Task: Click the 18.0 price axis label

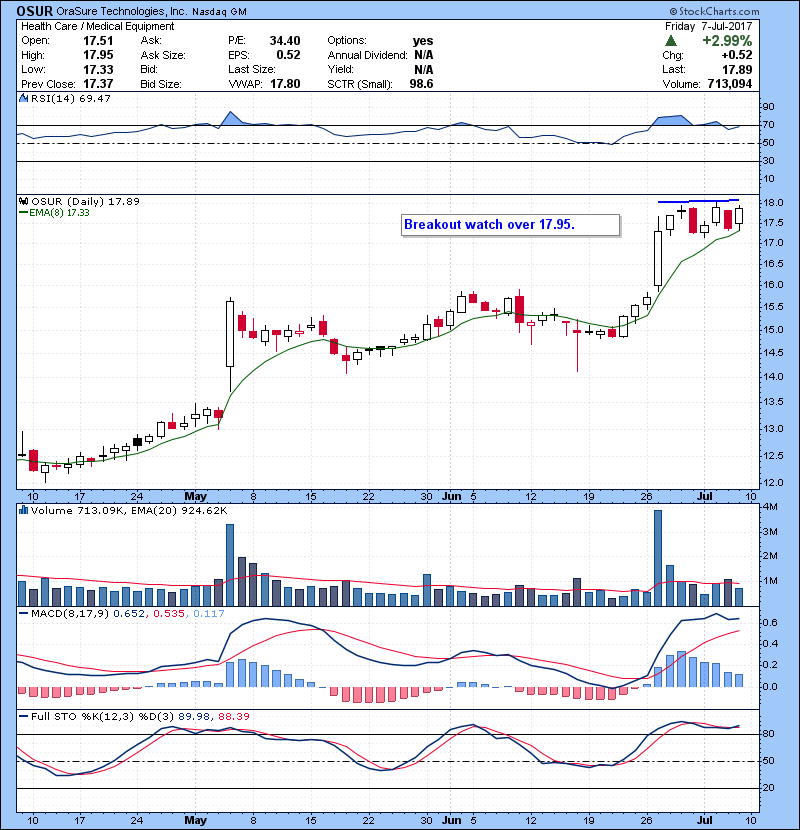Action: pyautogui.click(x=774, y=203)
